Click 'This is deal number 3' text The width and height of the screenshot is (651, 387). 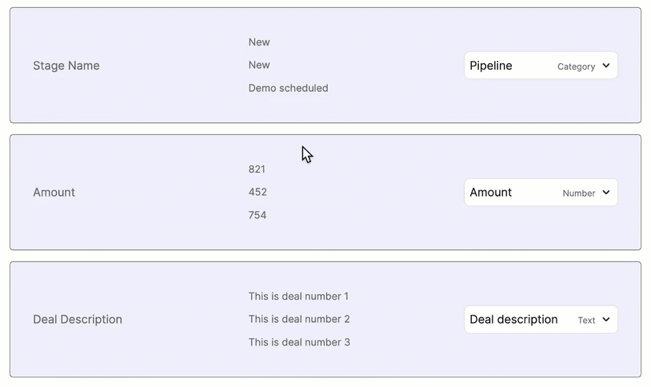[299, 342]
